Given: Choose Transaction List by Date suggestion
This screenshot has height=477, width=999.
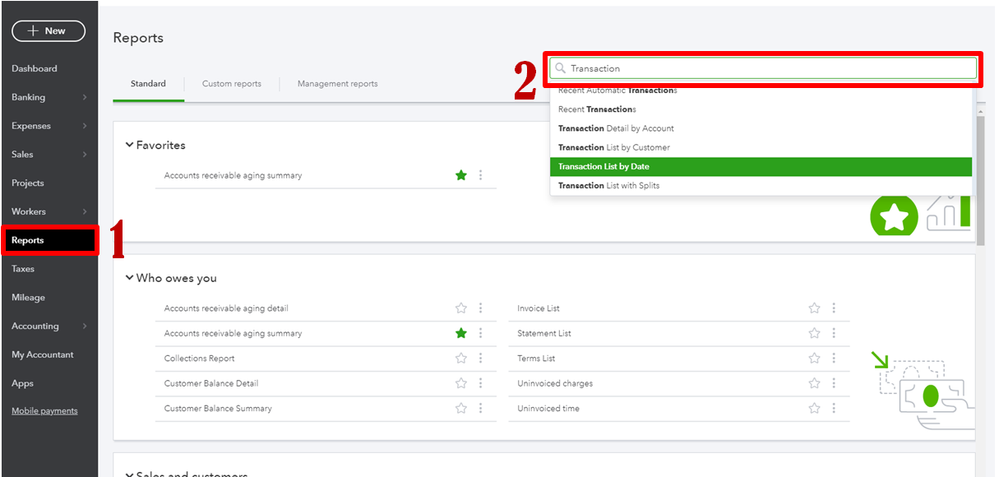Looking at the screenshot, I should coord(761,167).
